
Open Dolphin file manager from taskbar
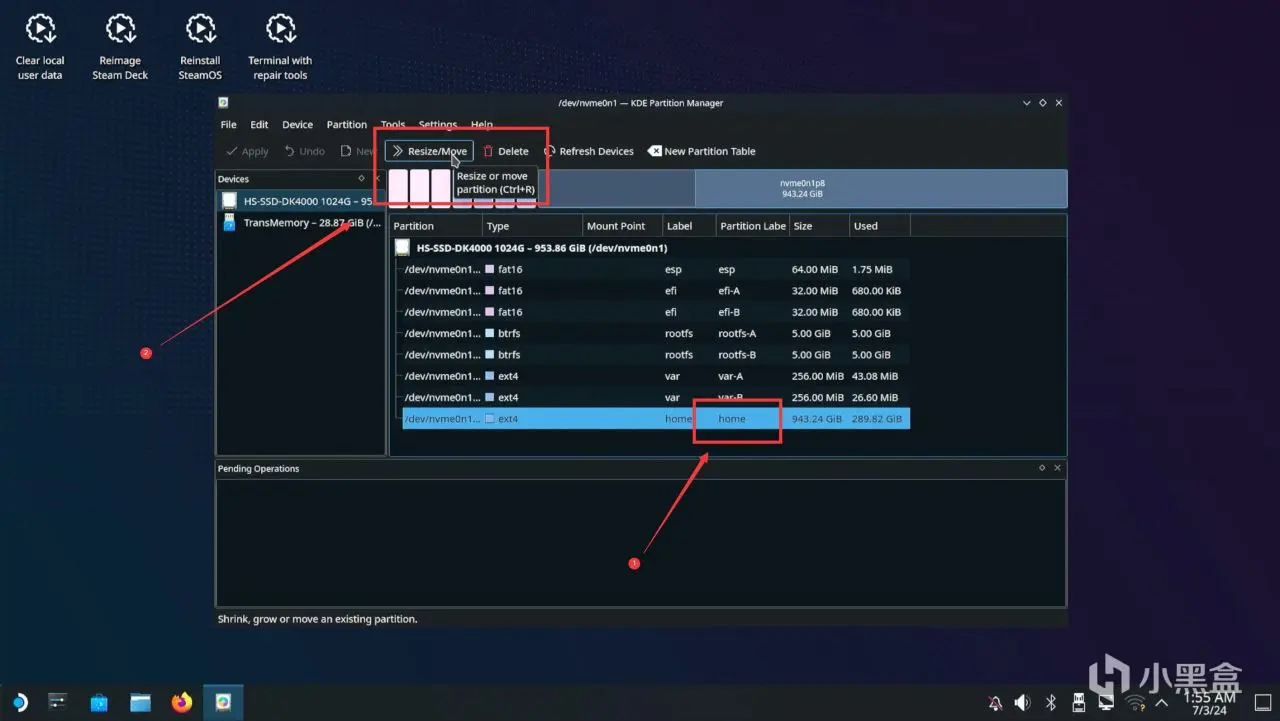[140, 702]
